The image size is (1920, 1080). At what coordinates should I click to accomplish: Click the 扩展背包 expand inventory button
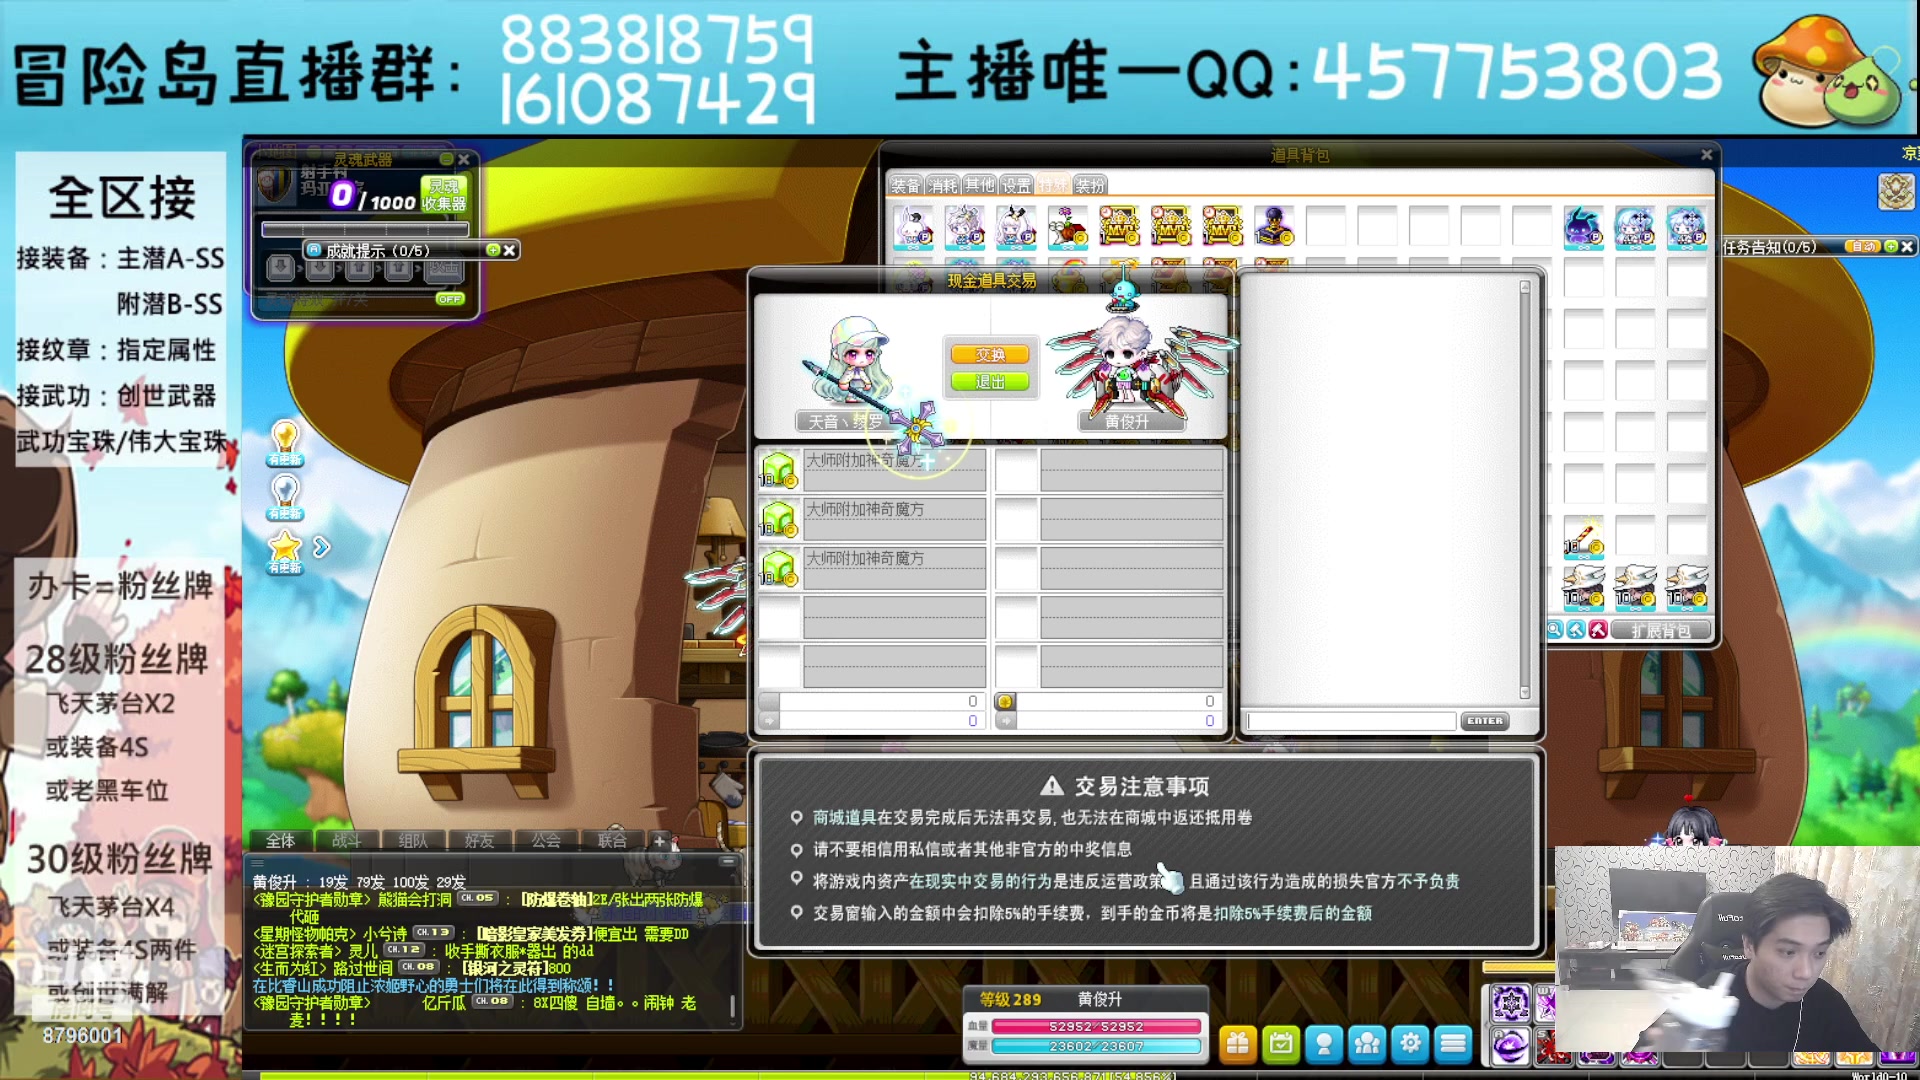(x=1660, y=630)
